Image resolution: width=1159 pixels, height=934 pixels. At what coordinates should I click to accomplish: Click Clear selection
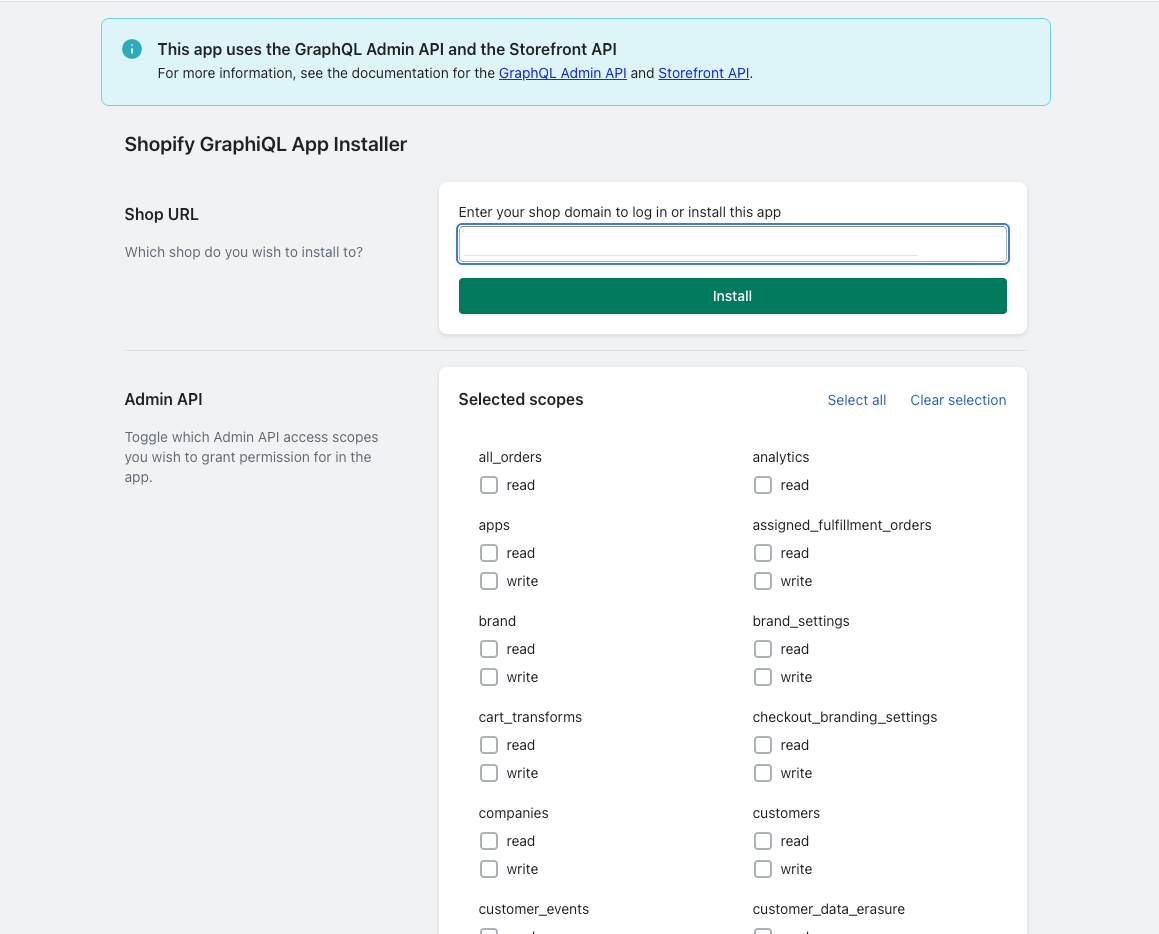pyautogui.click(x=957, y=400)
